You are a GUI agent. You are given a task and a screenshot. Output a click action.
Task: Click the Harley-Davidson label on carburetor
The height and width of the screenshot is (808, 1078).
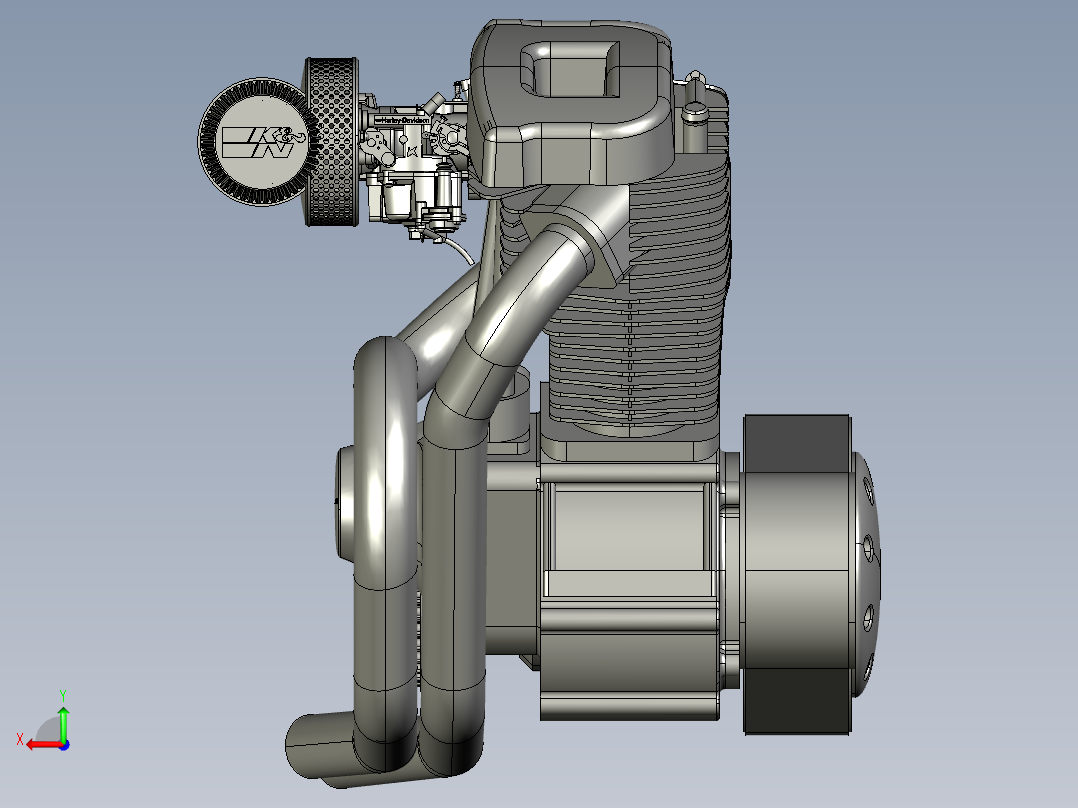click(402, 121)
